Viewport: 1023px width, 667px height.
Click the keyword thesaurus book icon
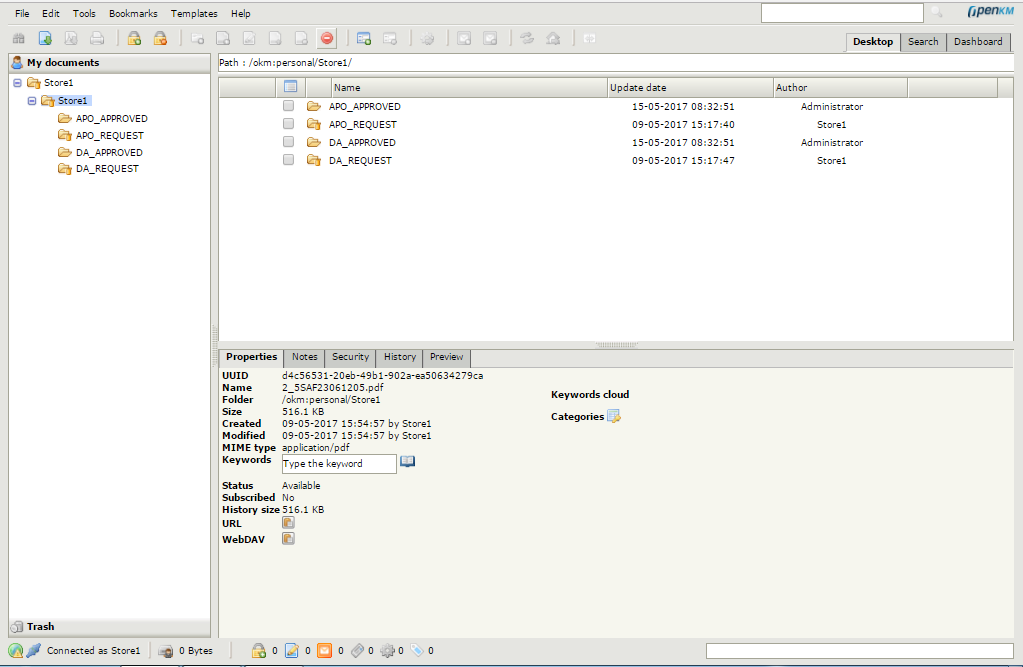pyautogui.click(x=407, y=462)
